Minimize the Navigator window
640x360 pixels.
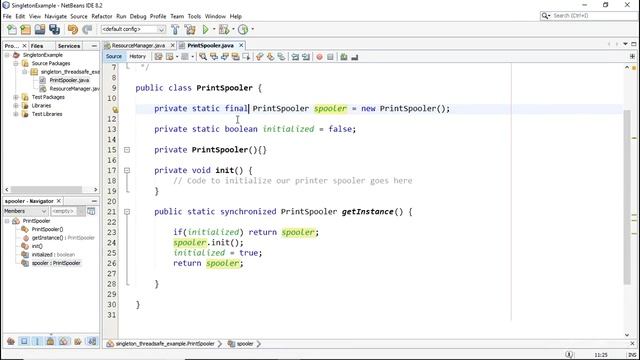point(94,201)
